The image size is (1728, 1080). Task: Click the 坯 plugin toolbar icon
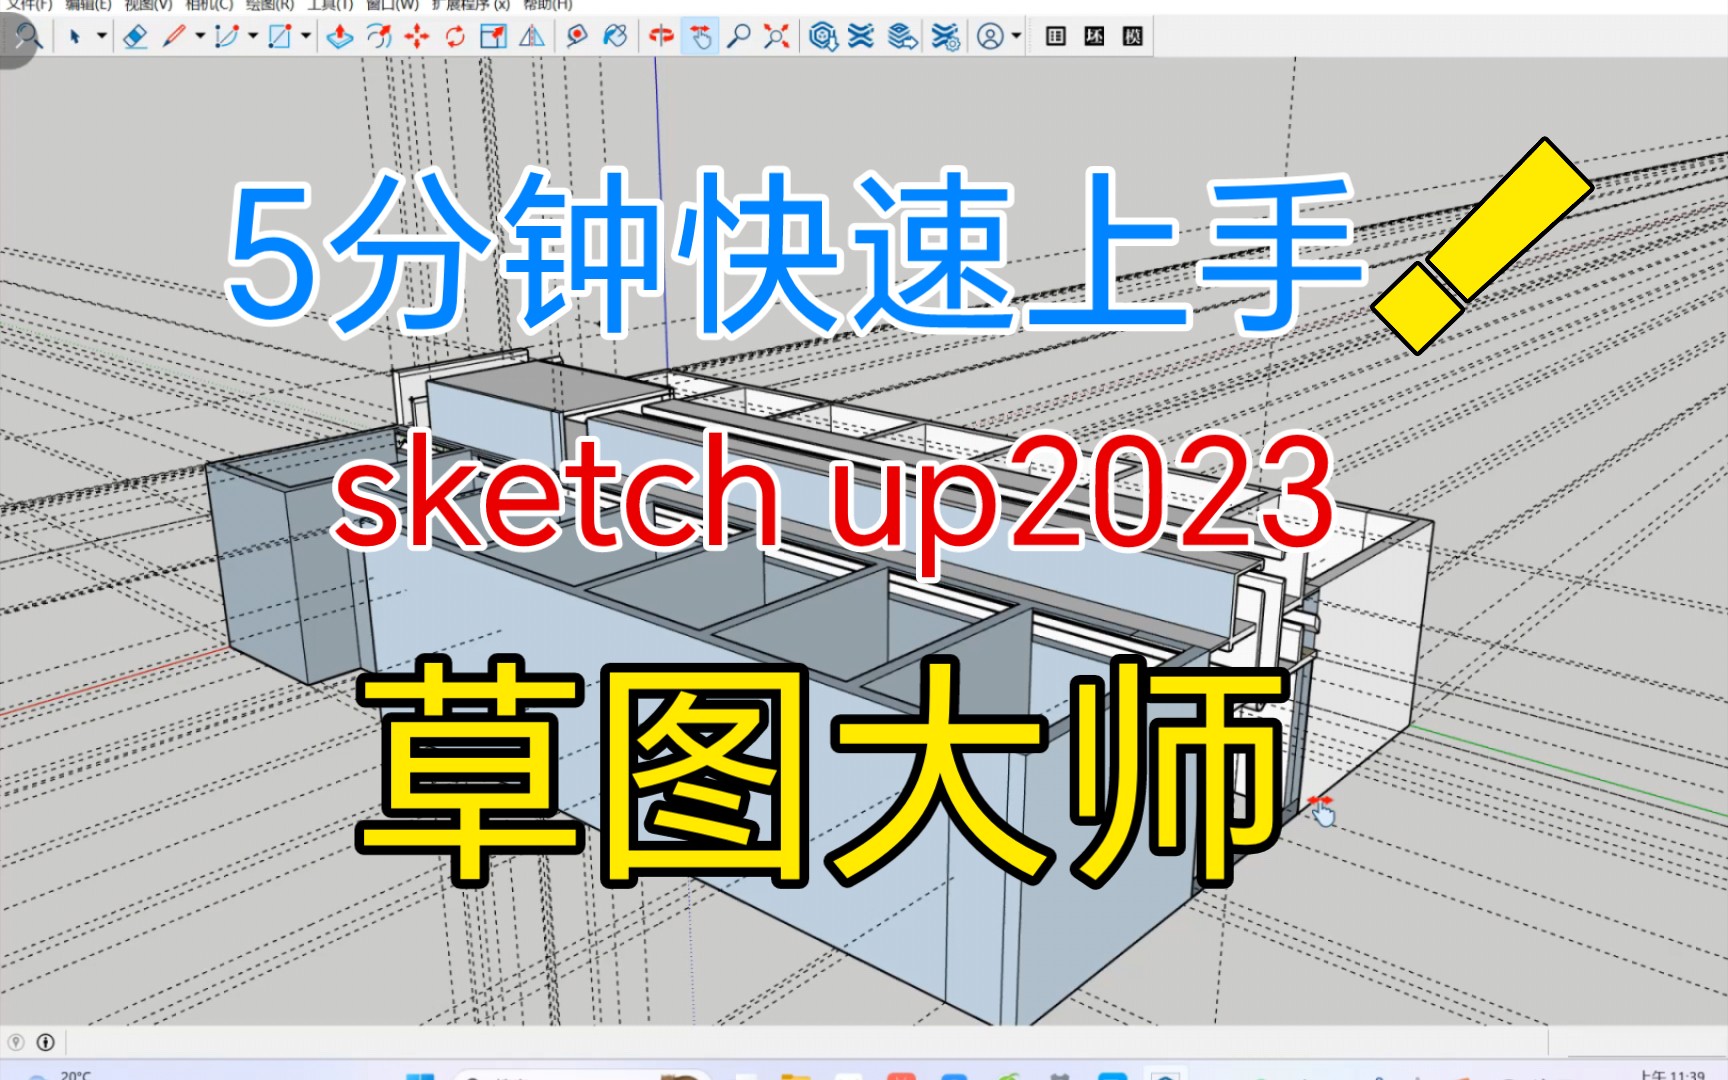(x=1094, y=37)
